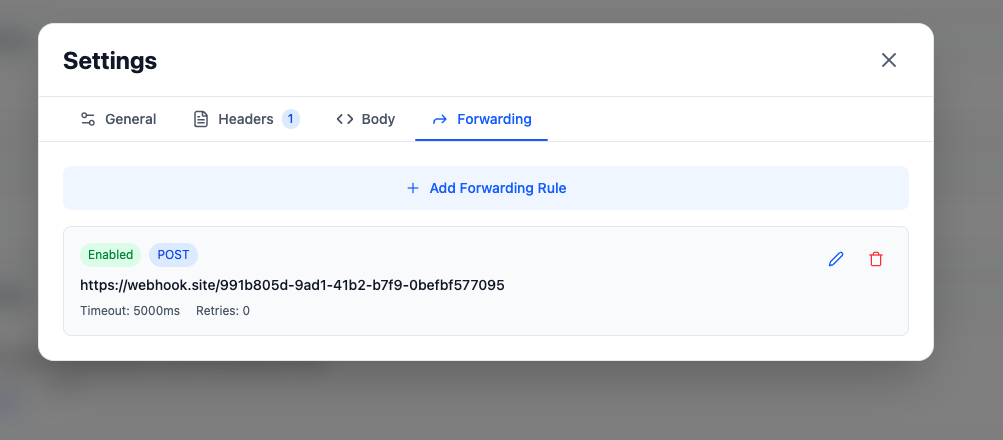Click the plus icon in Add Forwarding Rule
Screen dimensions: 1003x440
pos(413,188)
